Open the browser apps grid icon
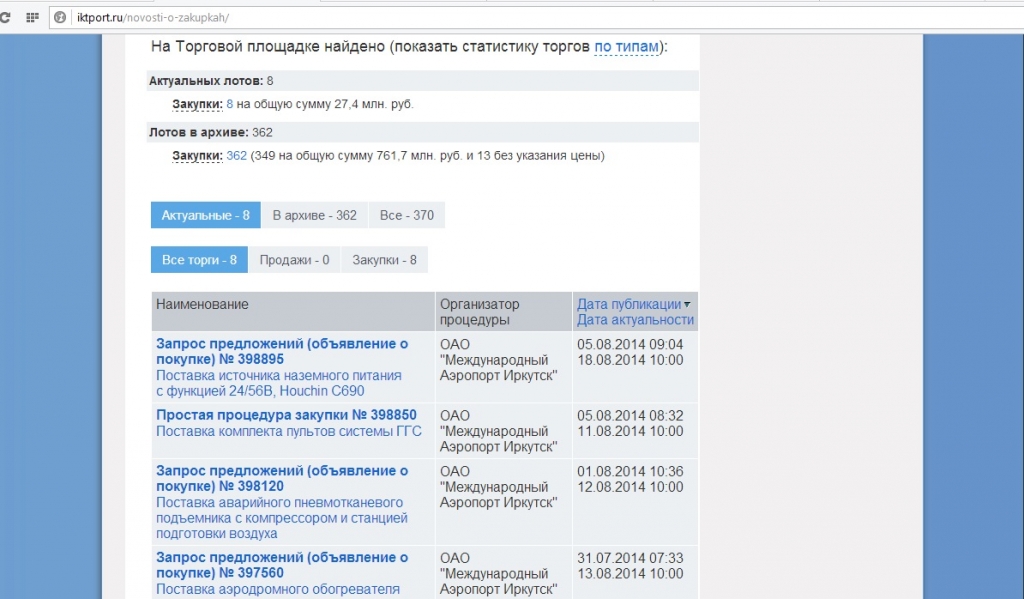Screen dimensions: 1024x599 pos(32,18)
